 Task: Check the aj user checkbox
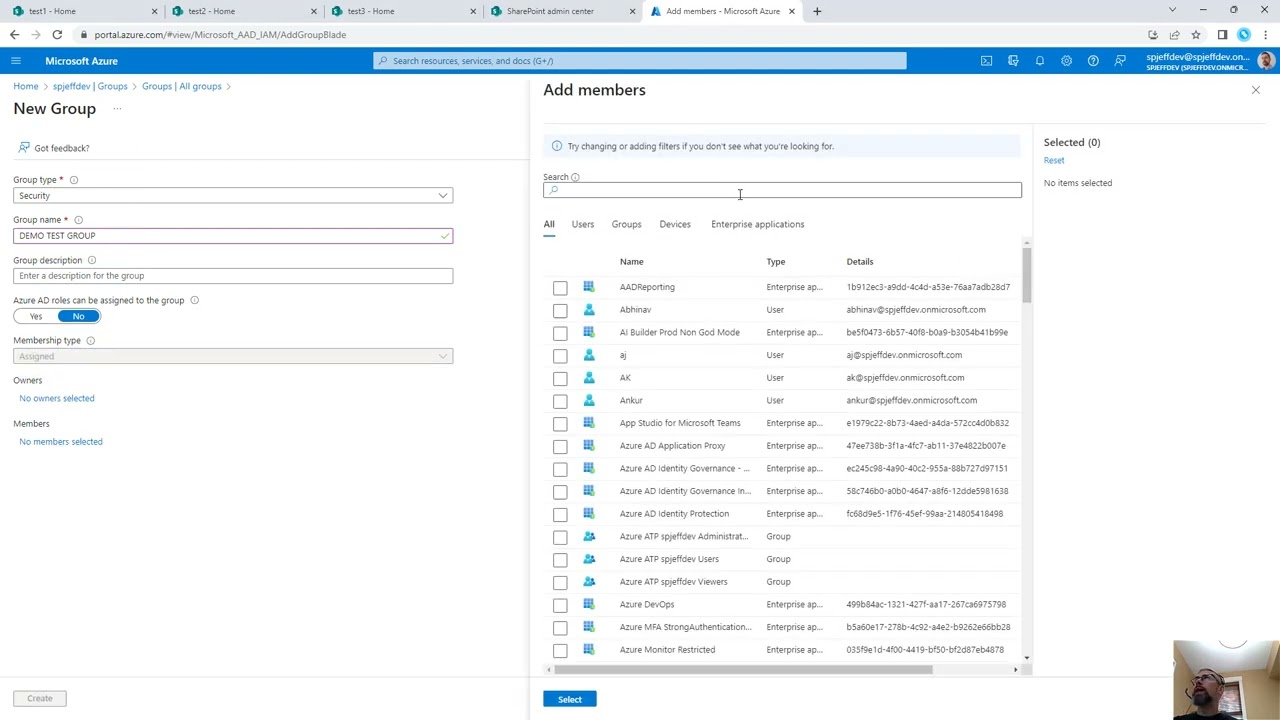click(560, 356)
